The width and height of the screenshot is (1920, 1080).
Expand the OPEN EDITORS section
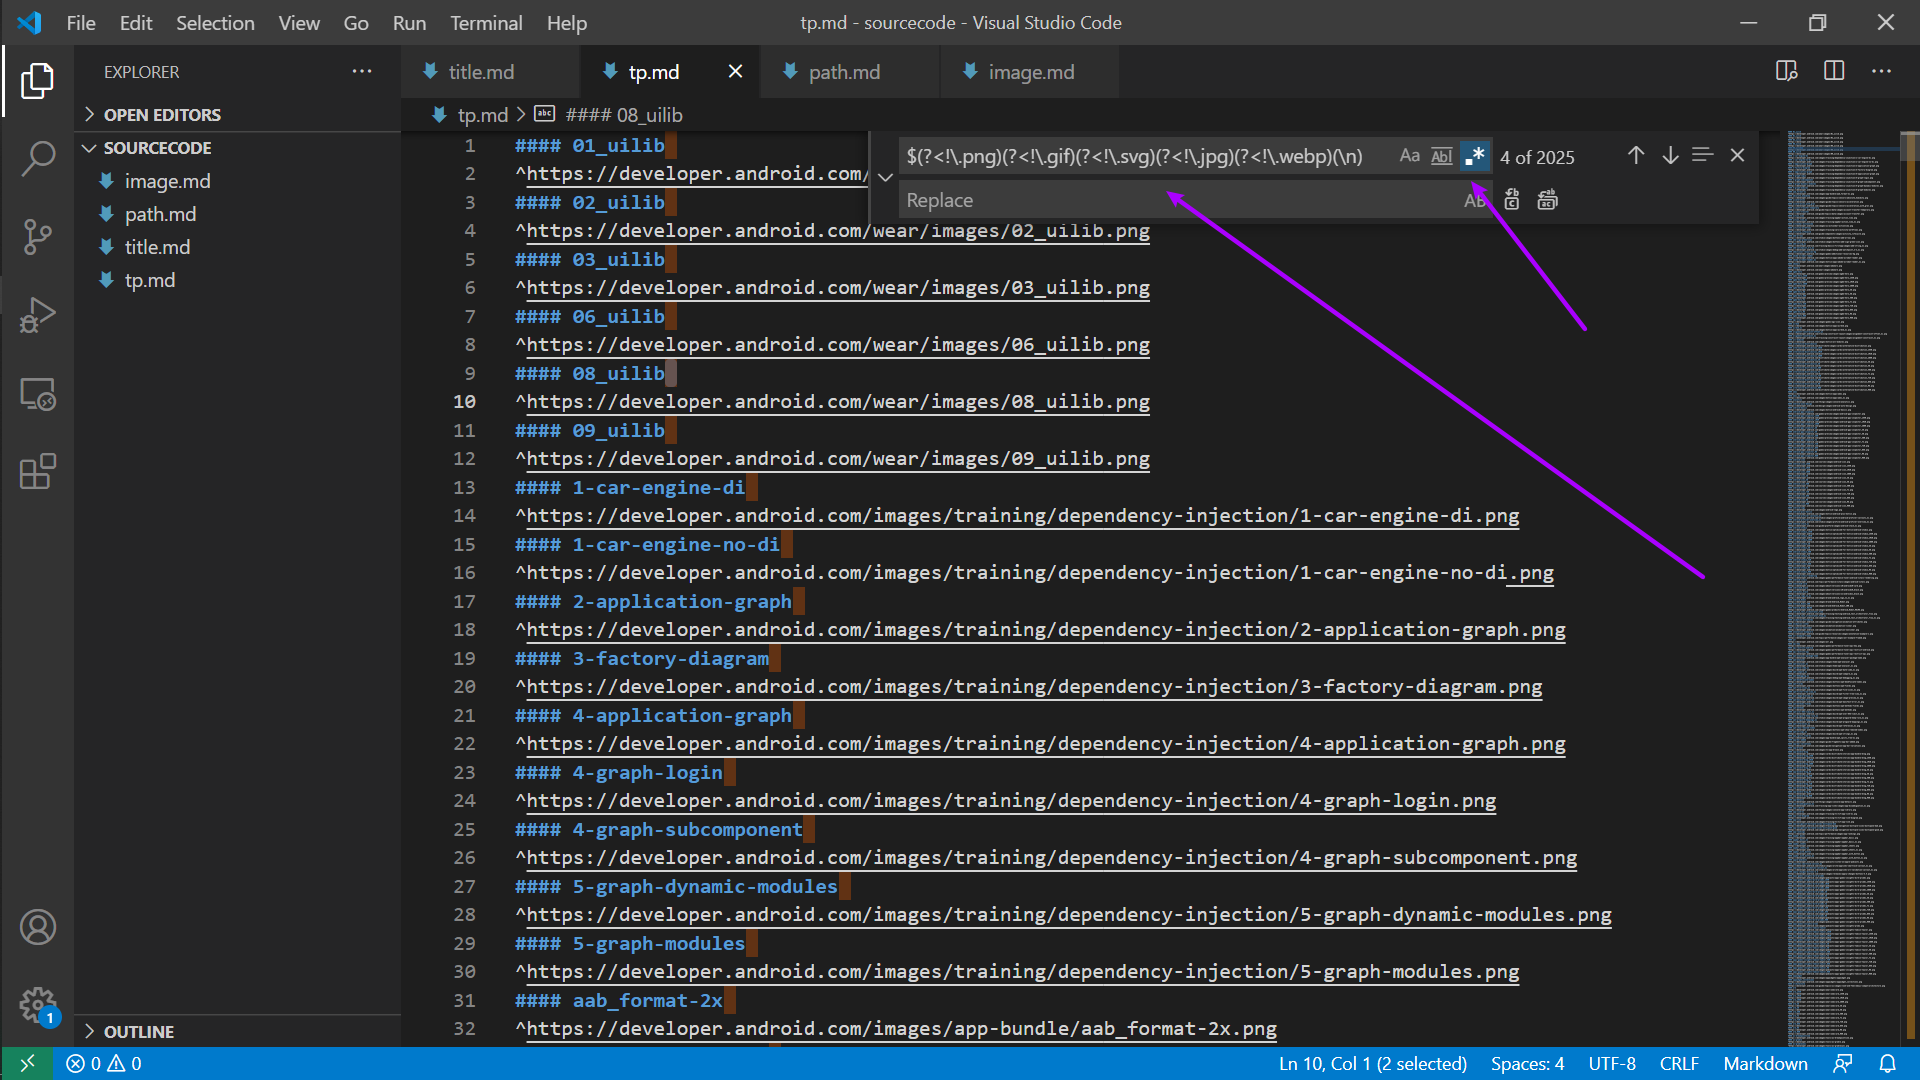162,114
